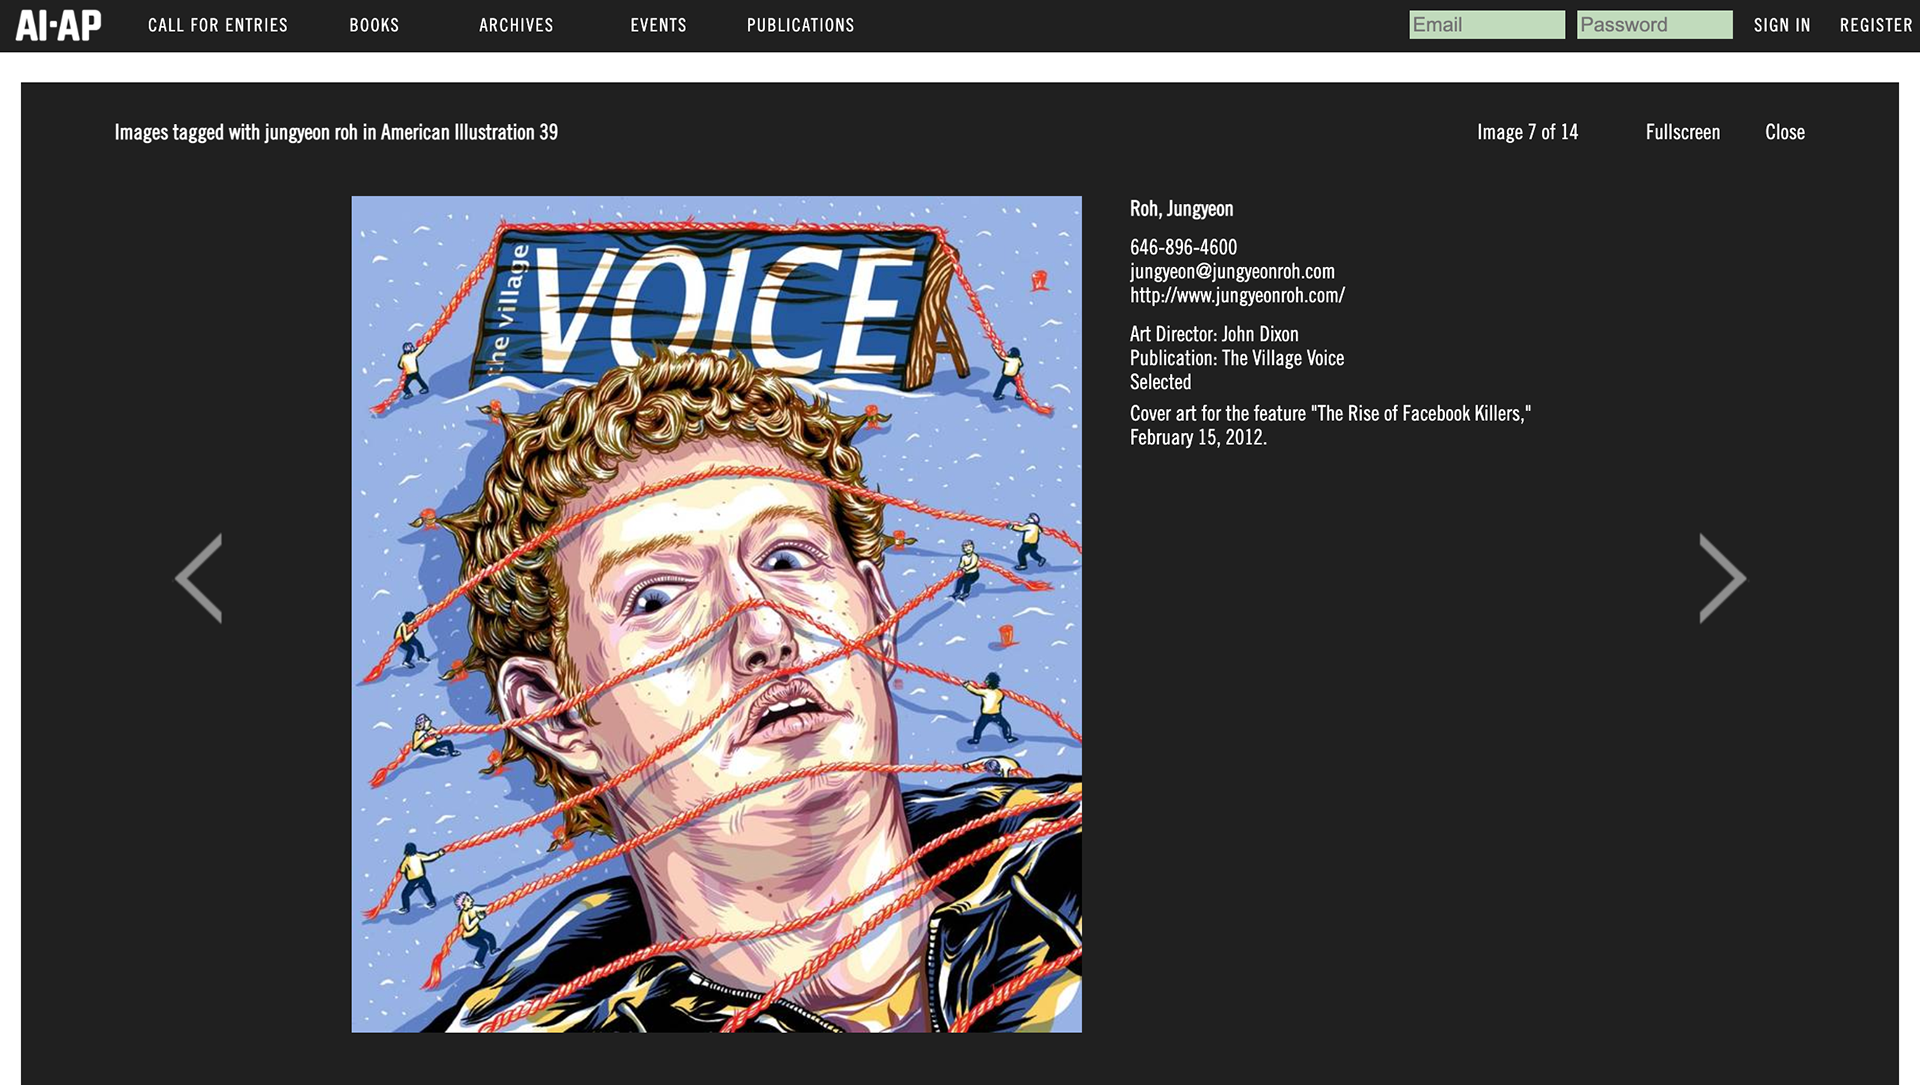The width and height of the screenshot is (1920, 1085).
Task: Click the 'Images tagged with jungyeon roh' heading
Action: (336, 132)
